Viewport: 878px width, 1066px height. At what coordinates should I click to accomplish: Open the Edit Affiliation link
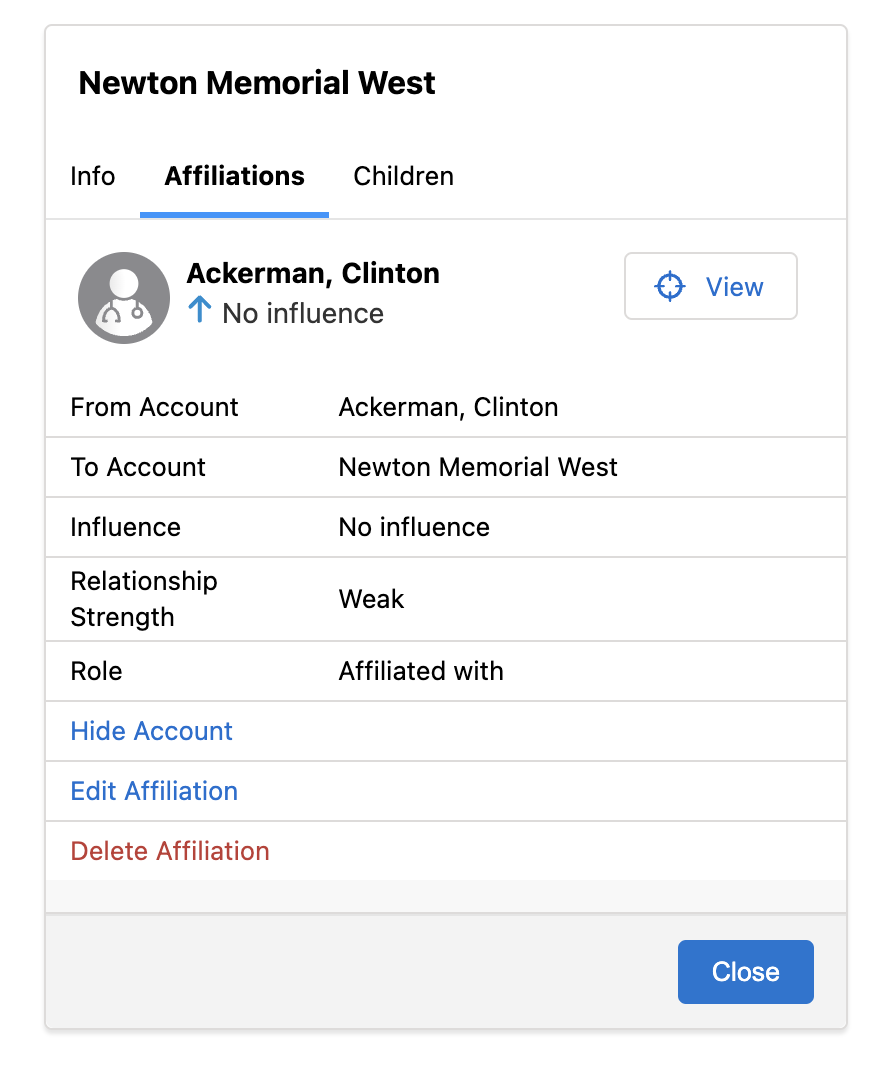(154, 791)
